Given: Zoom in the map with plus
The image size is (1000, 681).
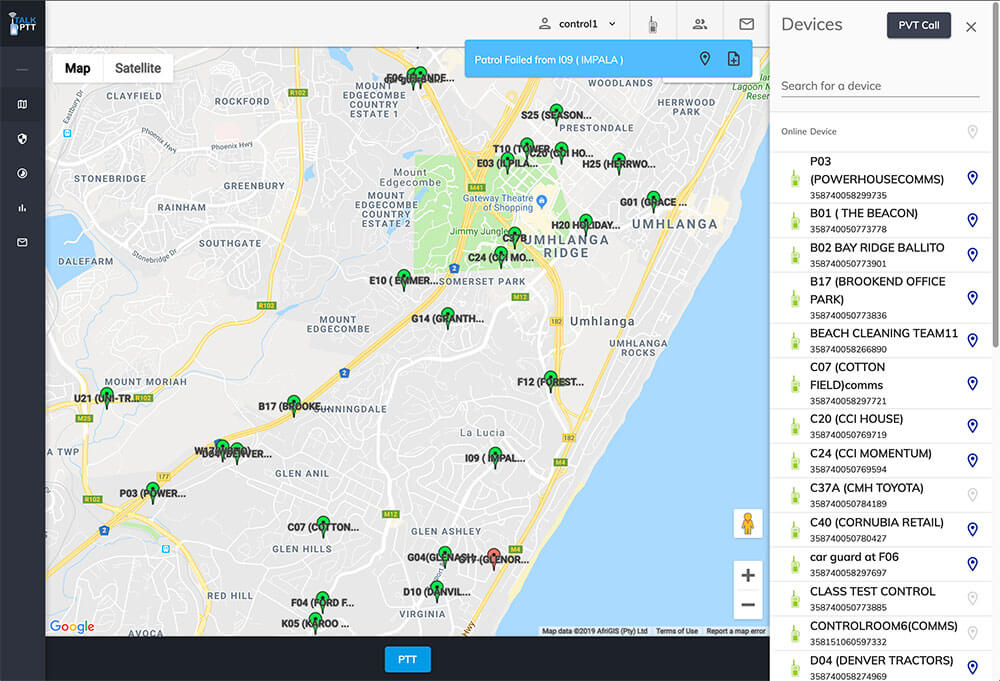Looking at the screenshot, I should [747, 575].
